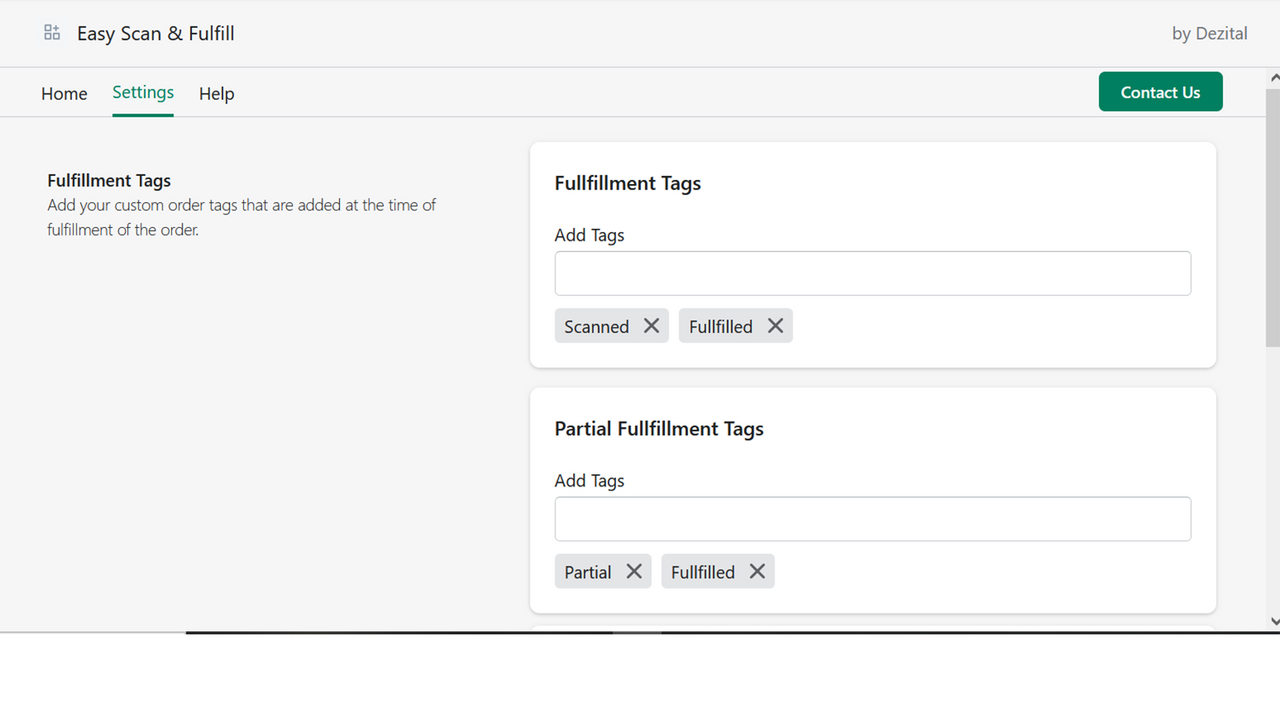The image size is (1280, 720).
Task: Switch to the Home tab
Action: click(x=64, y=93)
